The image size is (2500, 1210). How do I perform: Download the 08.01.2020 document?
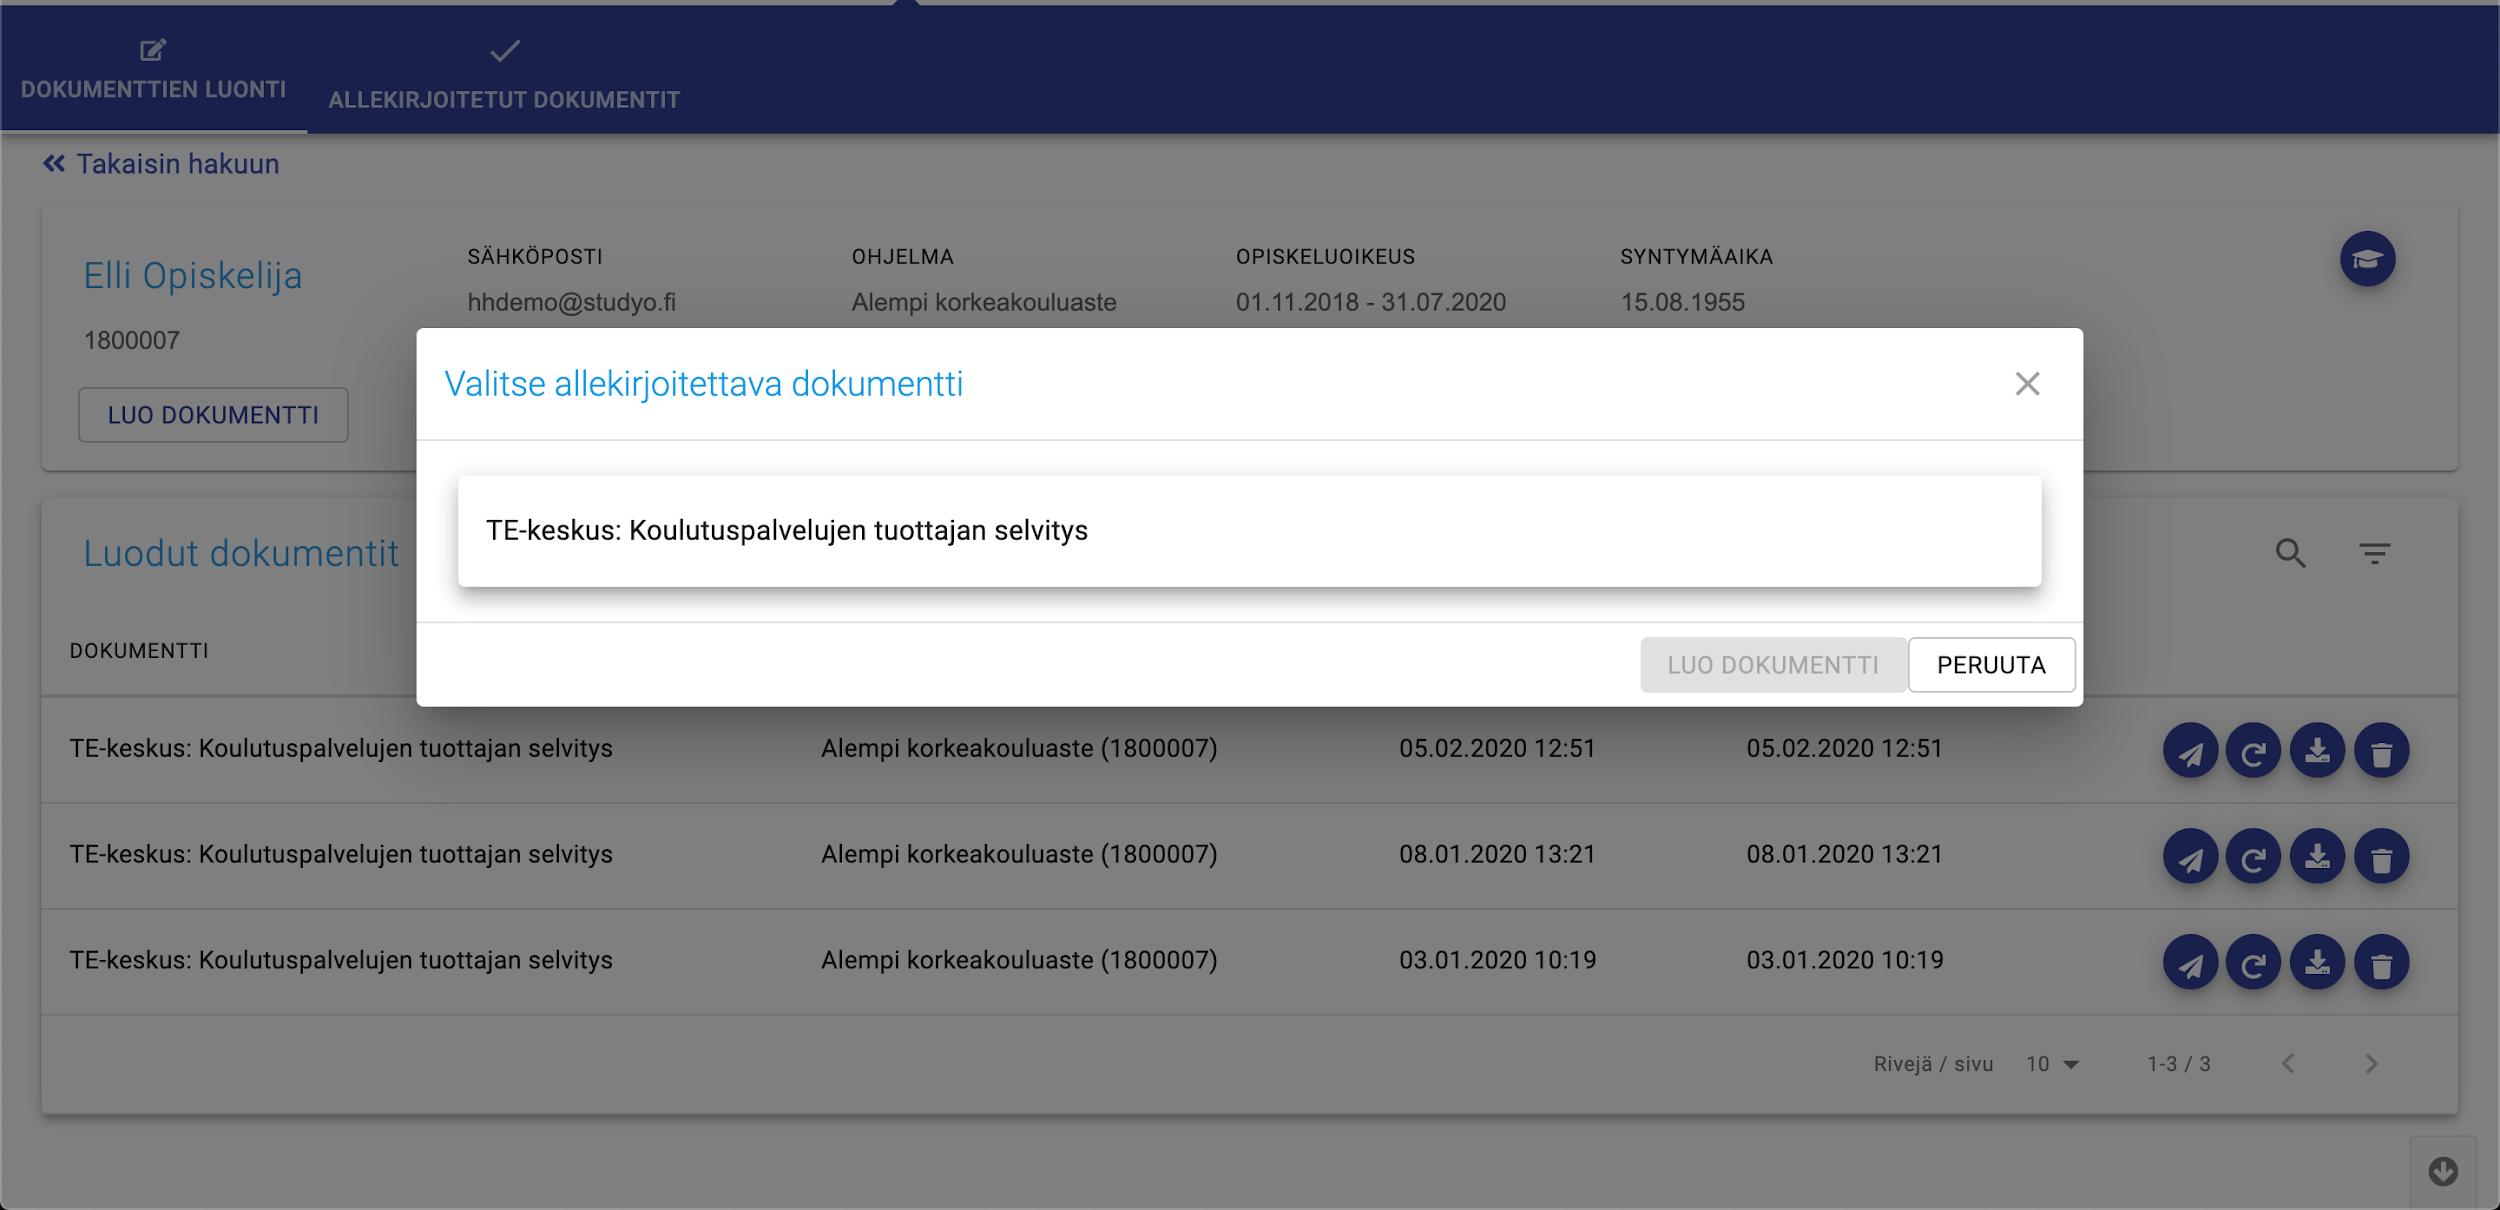[x=2317, y=857]
